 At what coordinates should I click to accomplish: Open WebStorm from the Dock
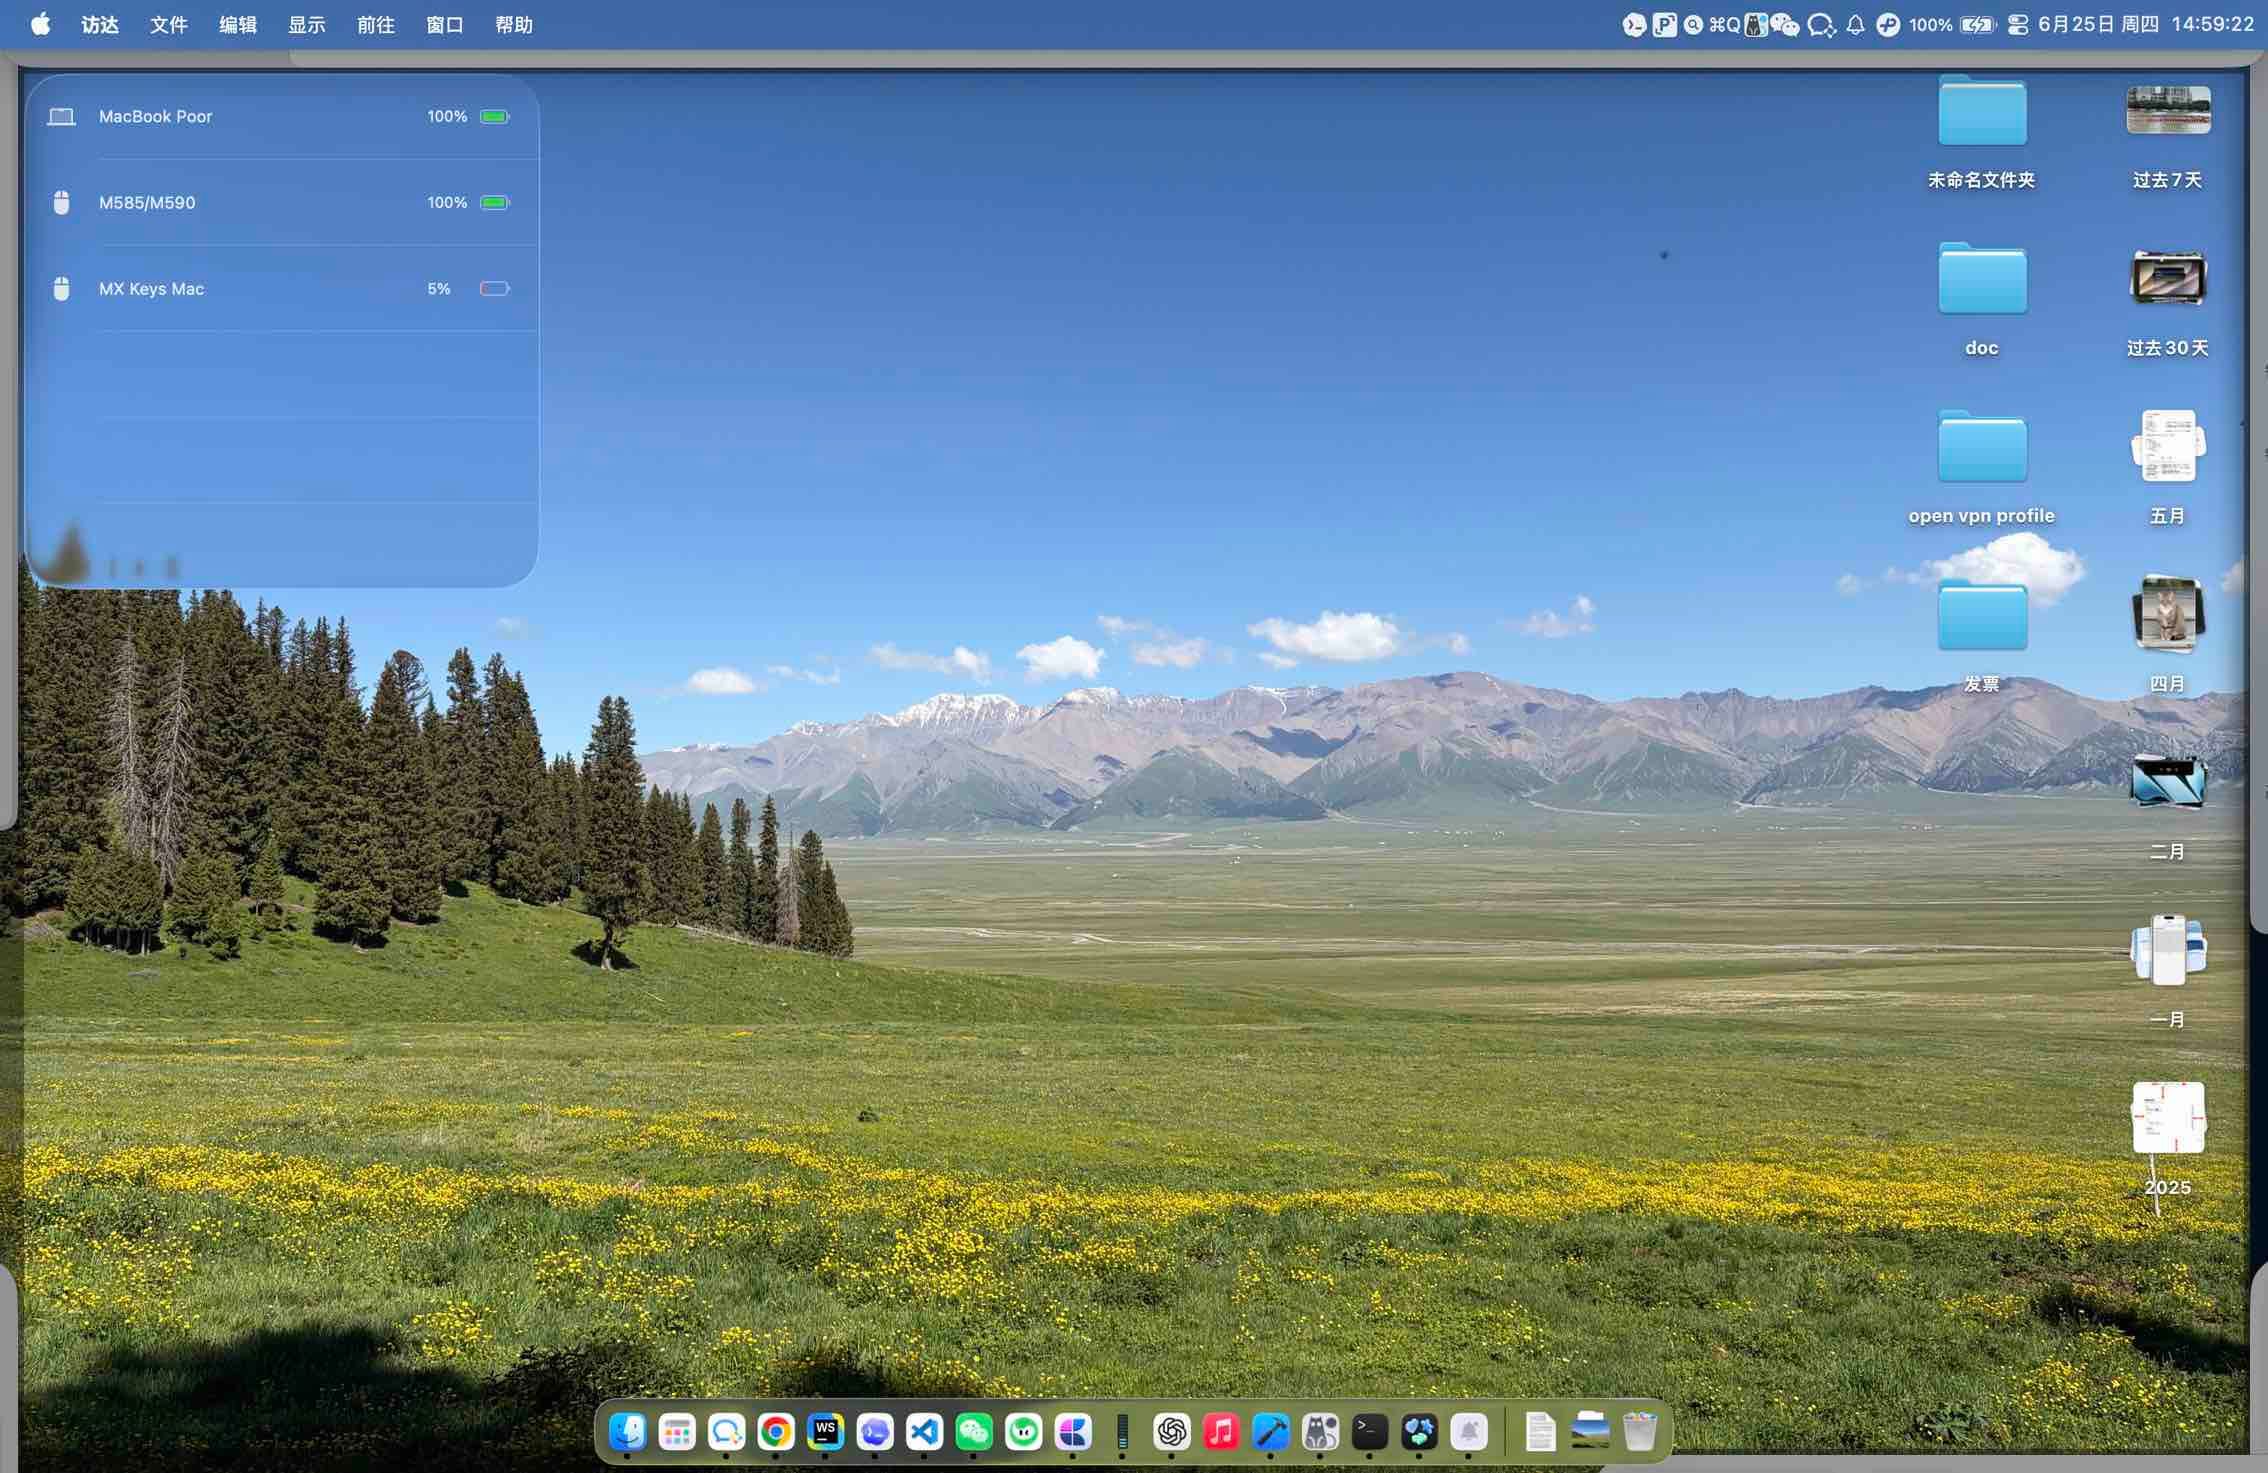pyautogui.click(x=825, y=1432)
